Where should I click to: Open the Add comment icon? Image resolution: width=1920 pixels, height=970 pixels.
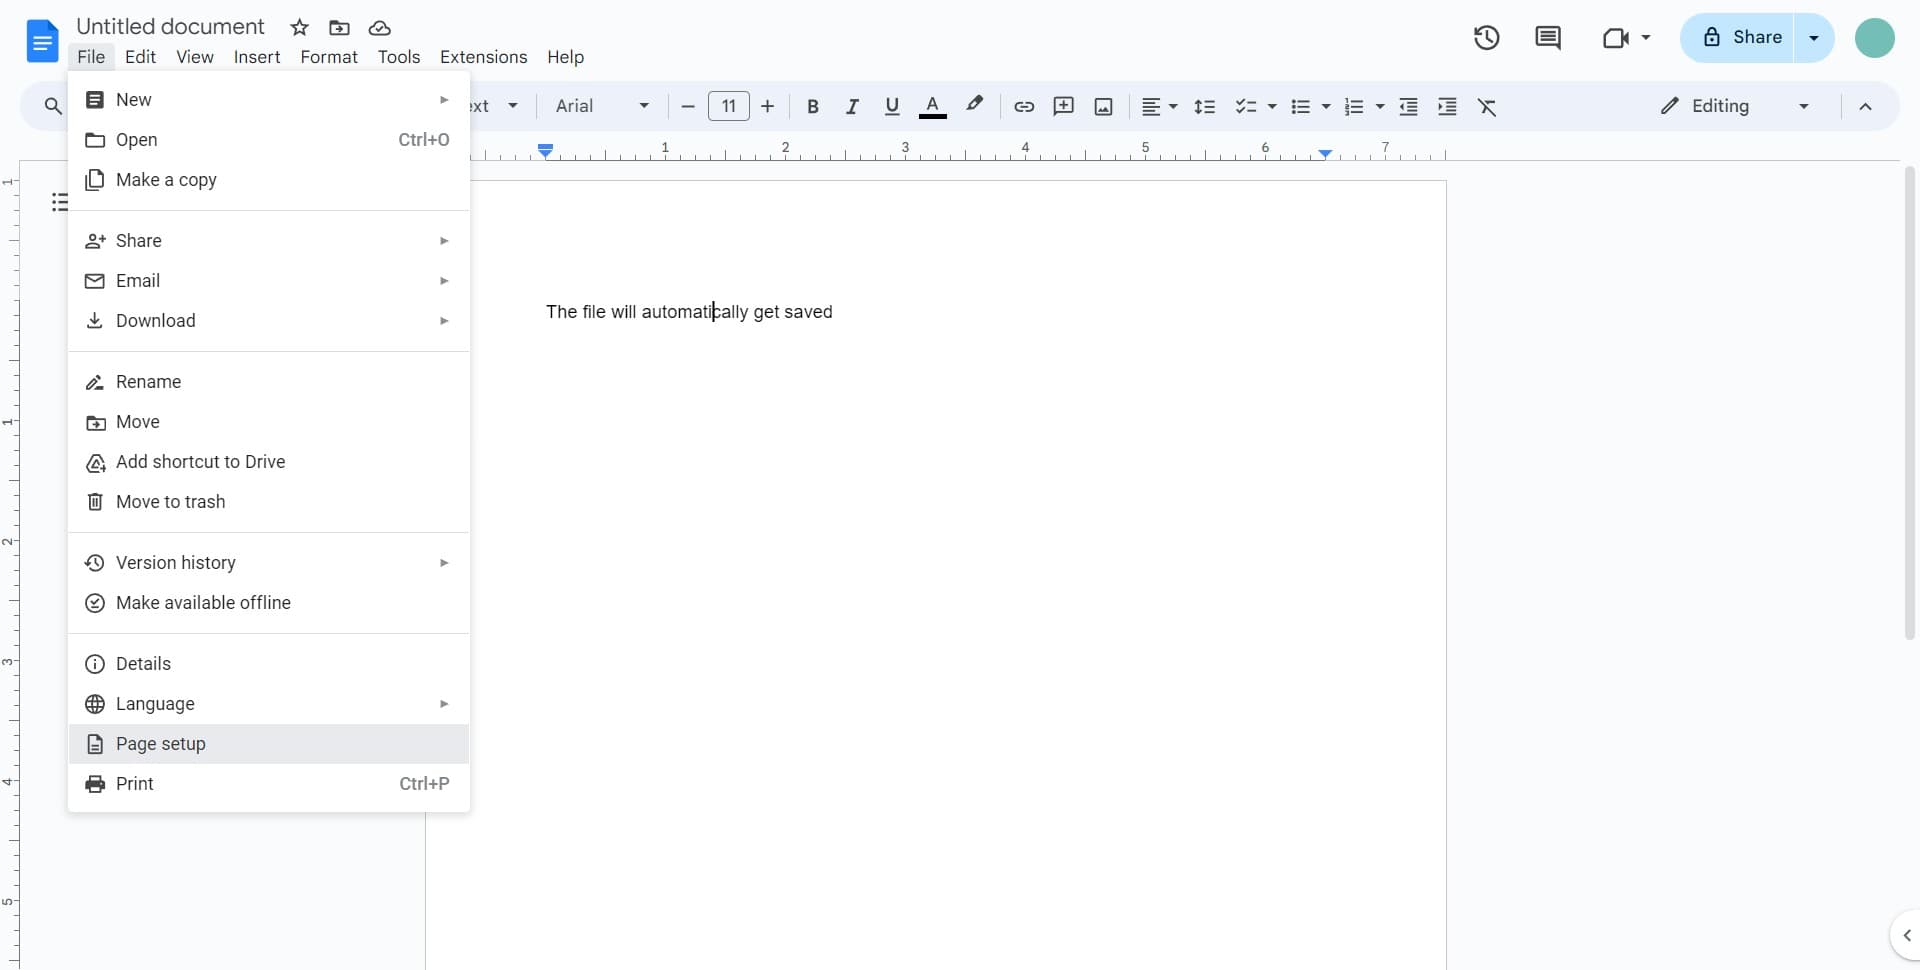coord(1063,106)
